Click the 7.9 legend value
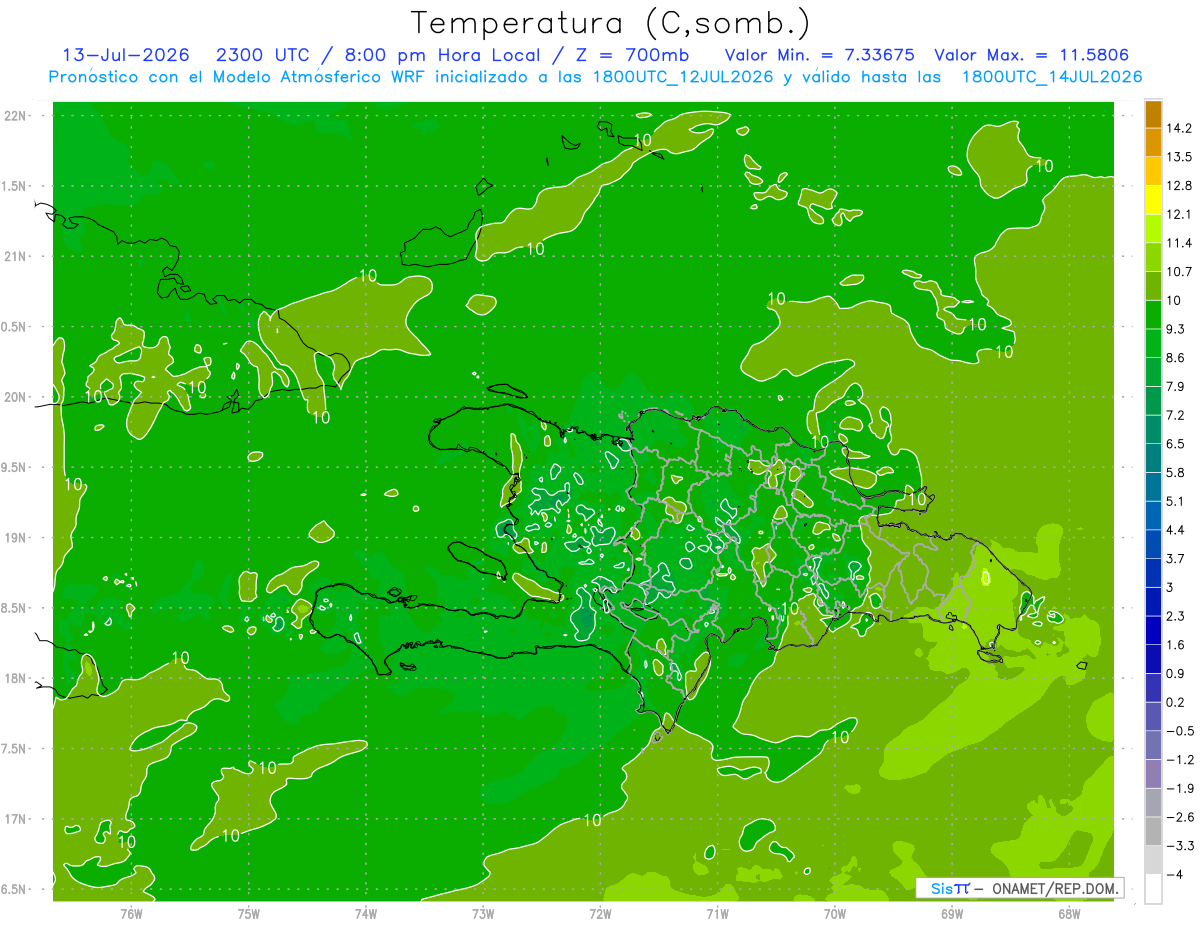Image resolution: width=1200 pixels, height=927 pixels. click(1176, 386)
